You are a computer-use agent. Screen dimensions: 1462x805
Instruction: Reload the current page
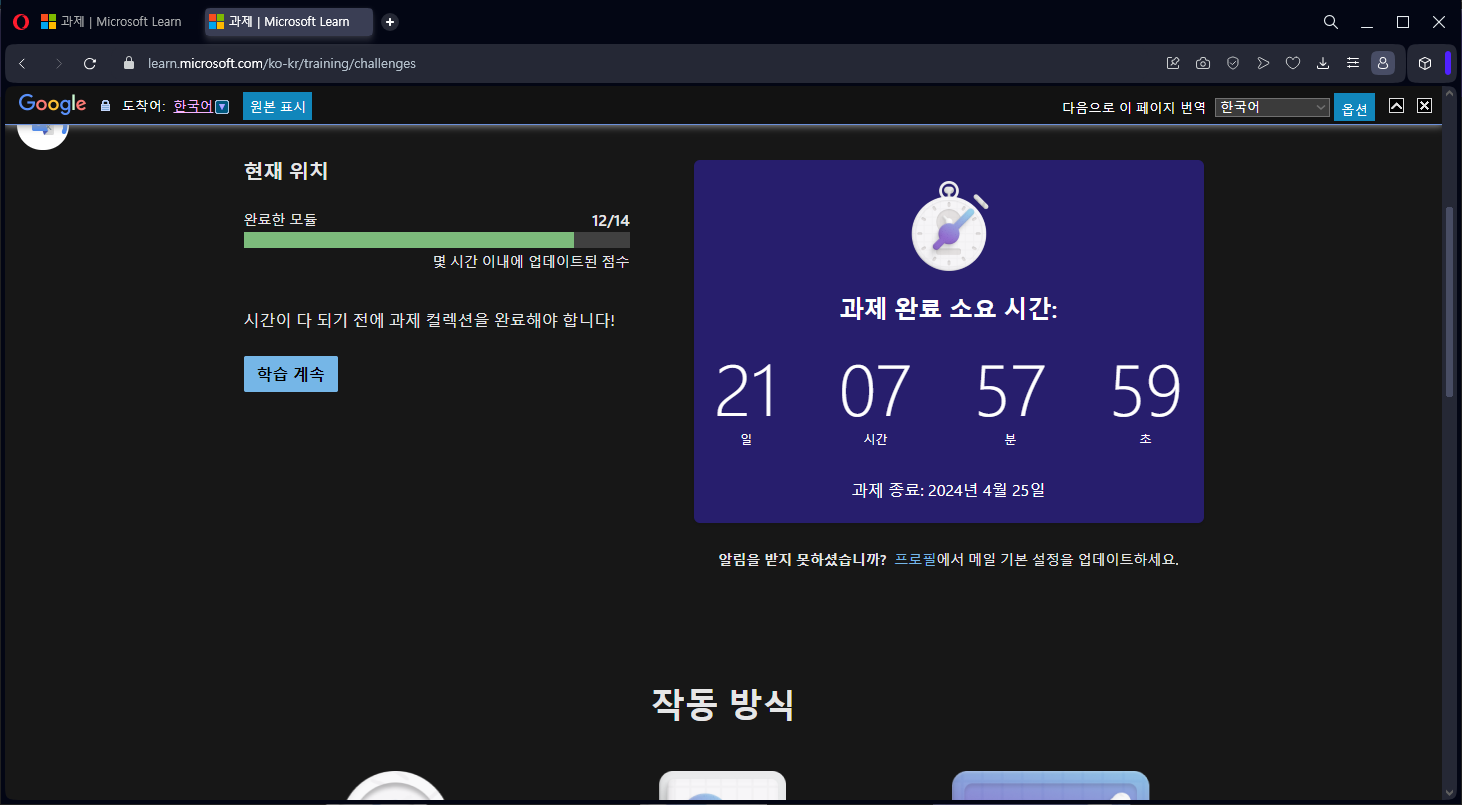[90, 63]
